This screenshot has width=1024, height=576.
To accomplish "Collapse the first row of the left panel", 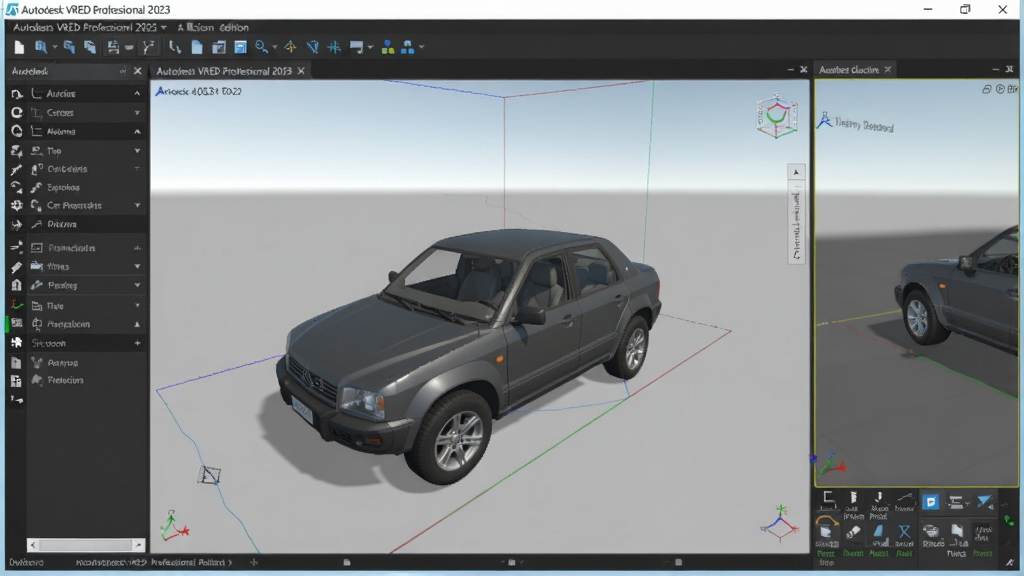I will pyautogui.click(x=137, y=94).
